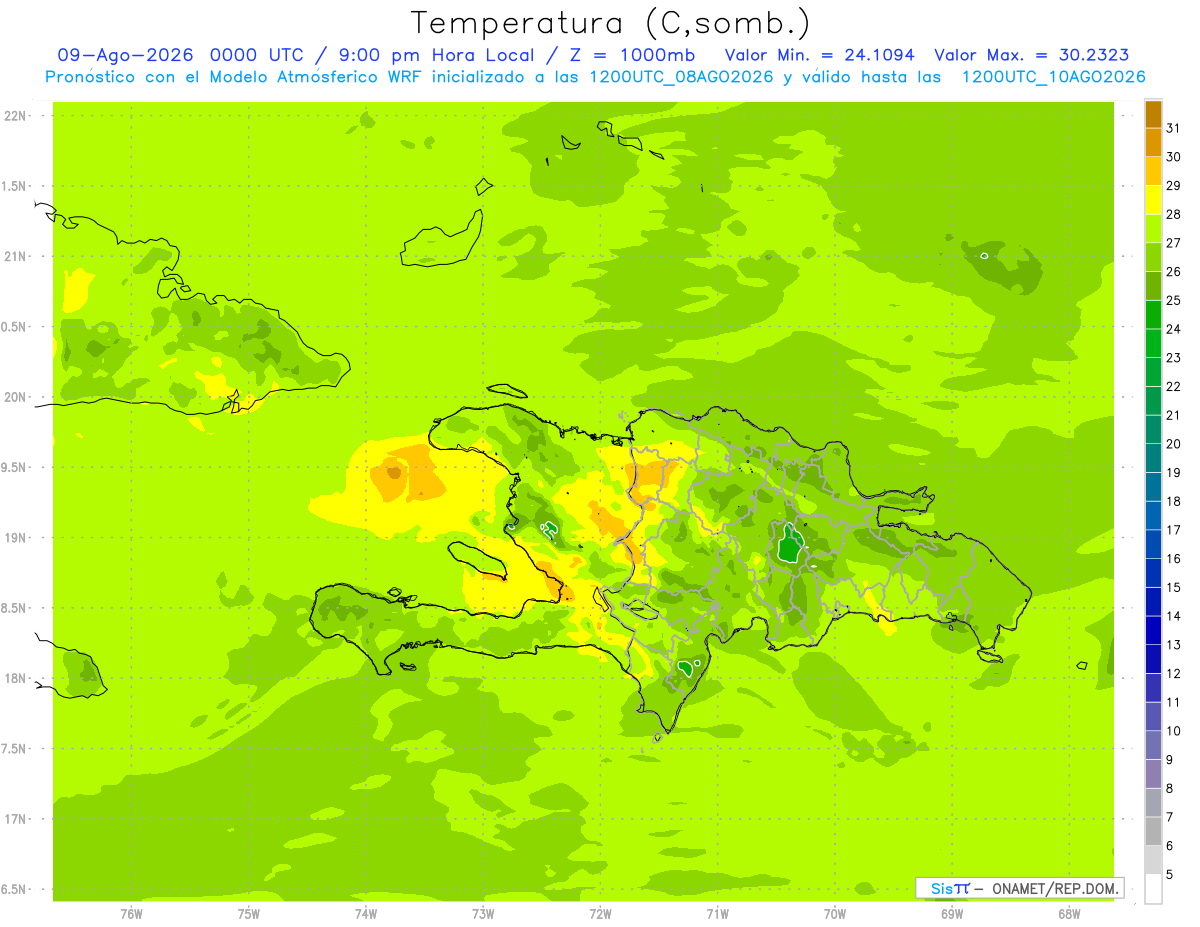Viewport: 1200px width, 927px height.
Task: Click the "12" color scale label
Action: click(x=1173, y=674)
